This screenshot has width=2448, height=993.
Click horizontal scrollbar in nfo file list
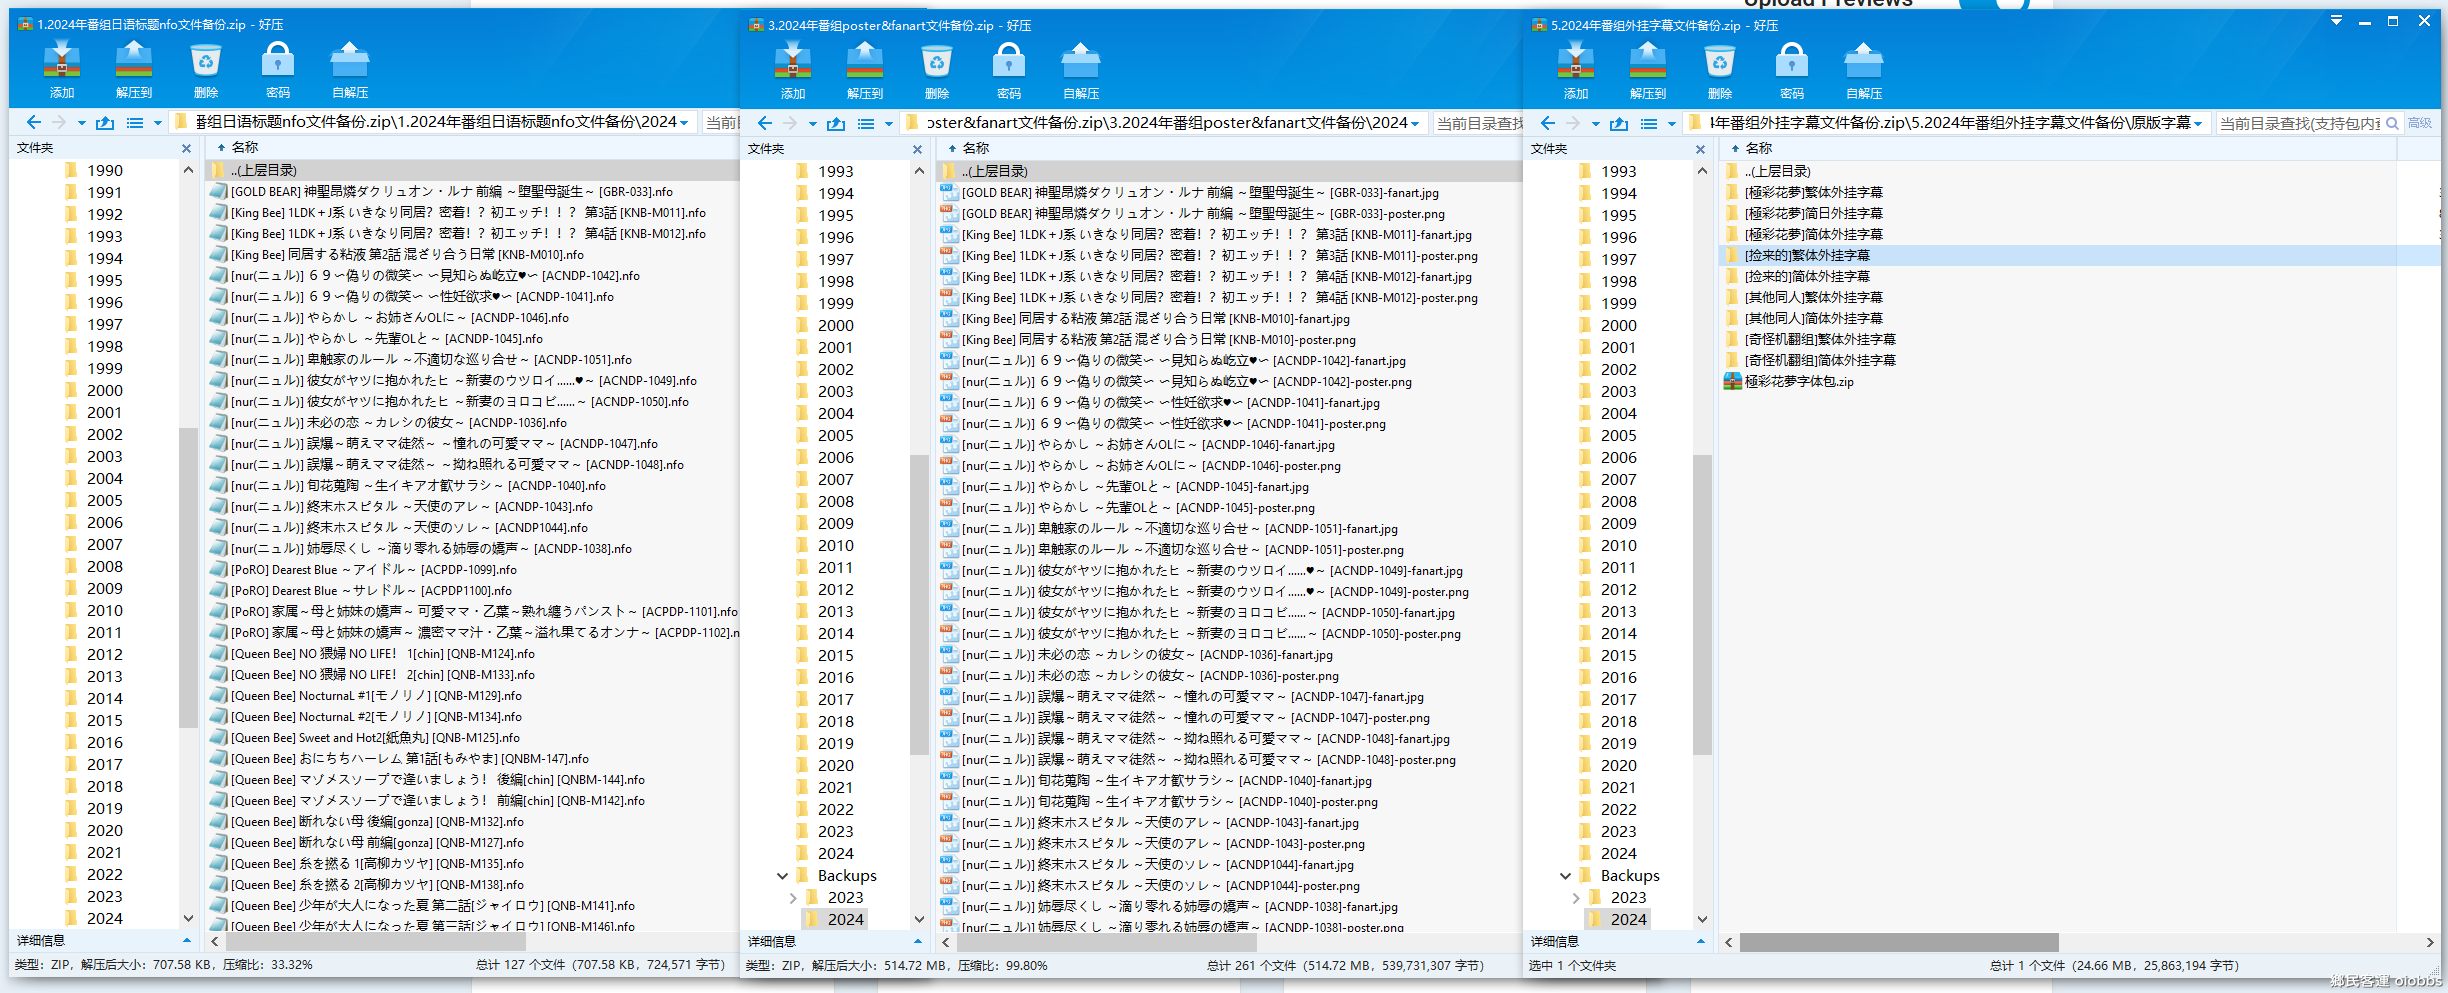click(x=375, y=941)
